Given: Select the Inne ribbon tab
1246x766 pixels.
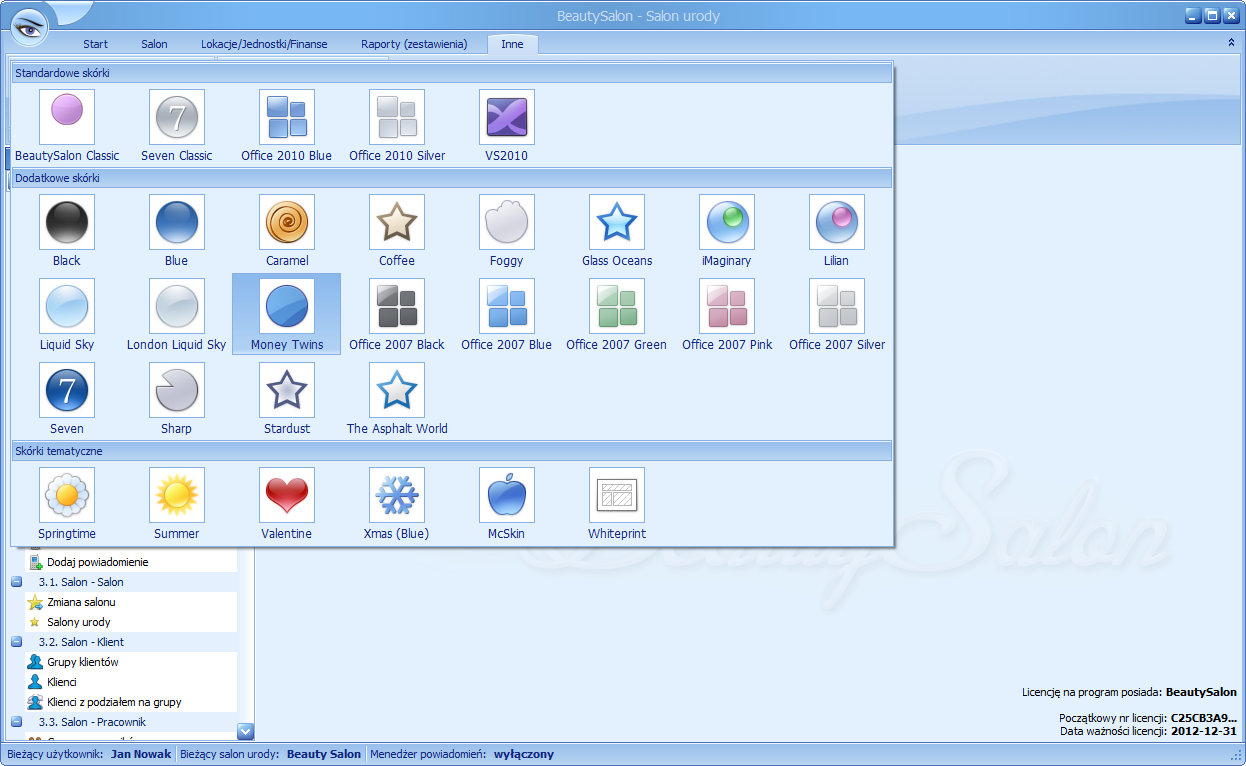Looking at the screenshot, I should tap(512, 44).
